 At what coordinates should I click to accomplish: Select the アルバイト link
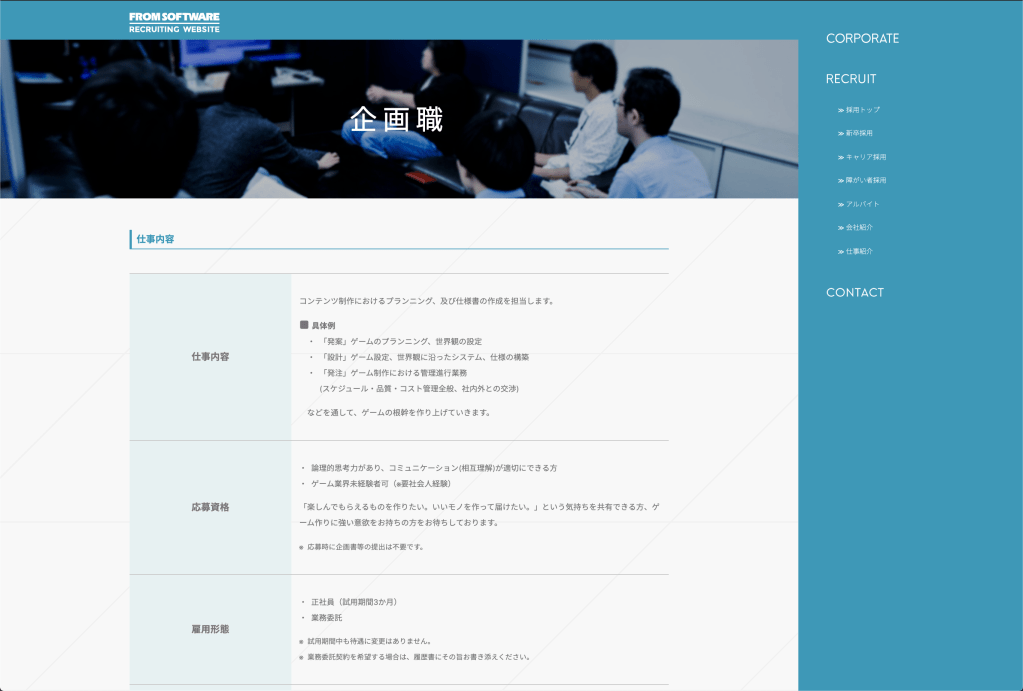coord(858,204)
